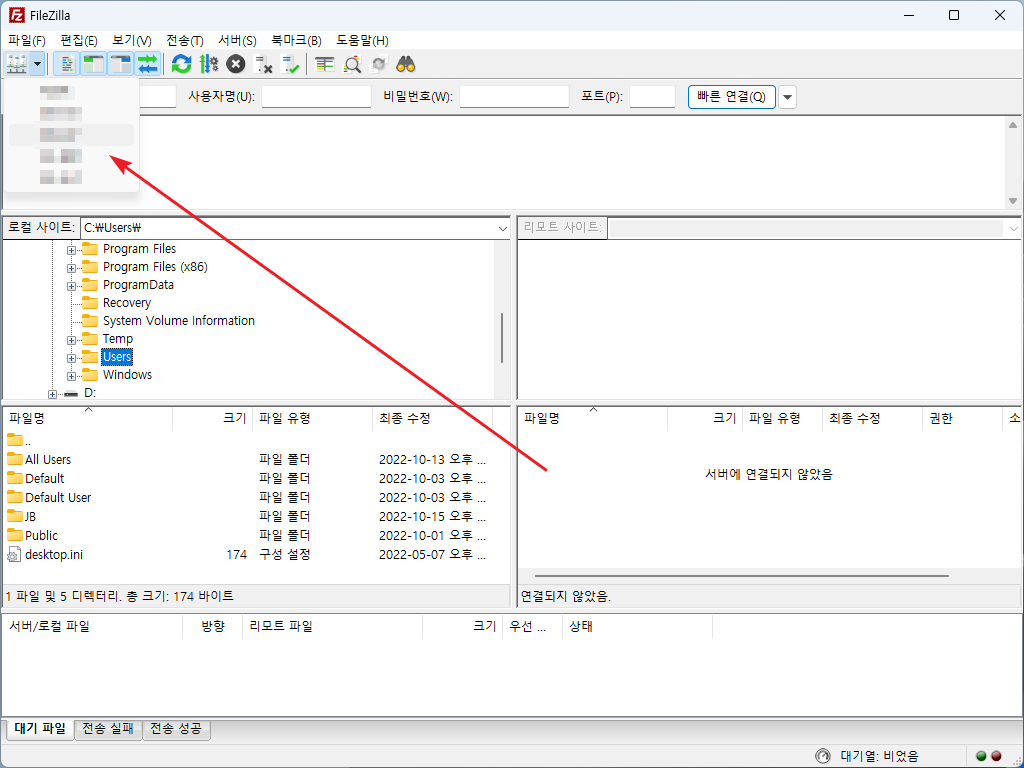Sort local files by 파일 유형 column

[x=312, y=418]
